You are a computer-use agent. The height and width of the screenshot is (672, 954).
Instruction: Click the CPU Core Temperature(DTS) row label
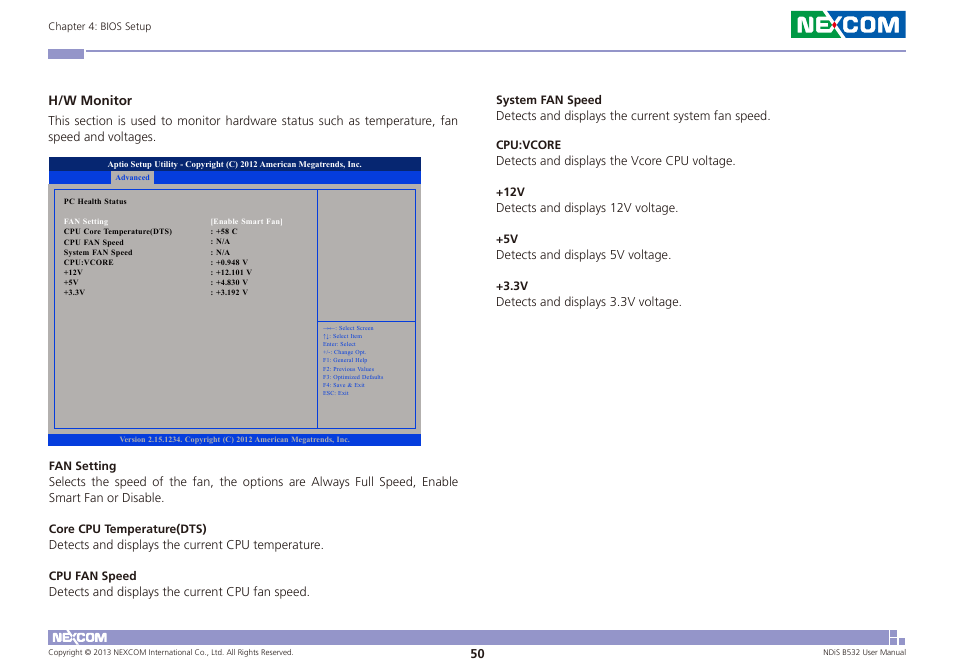click(117, 232)
